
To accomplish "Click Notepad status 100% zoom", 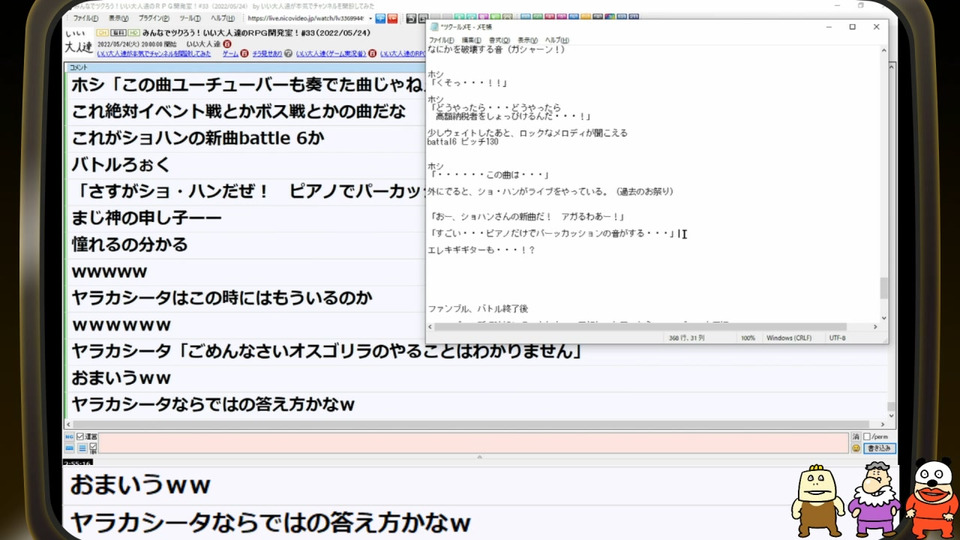I will [x=748, y=338].
